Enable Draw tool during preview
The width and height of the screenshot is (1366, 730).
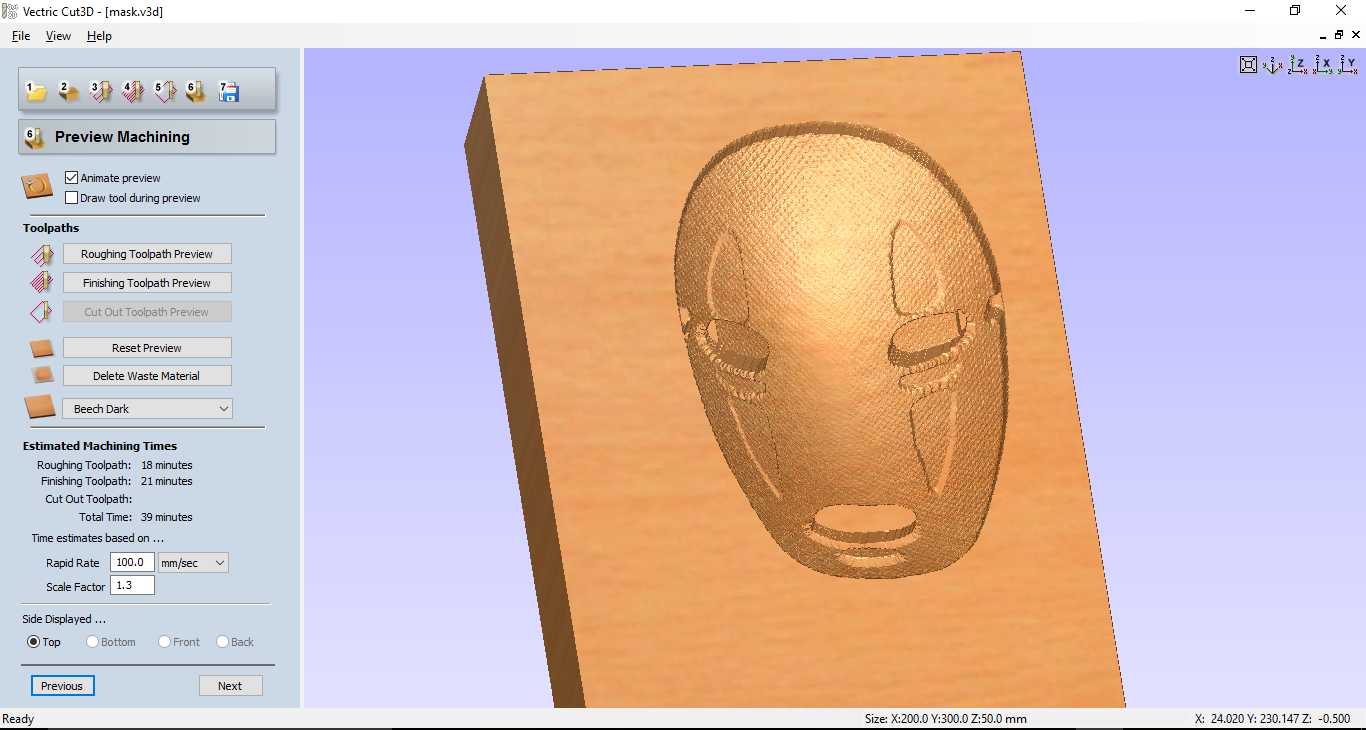pos(71,197)
